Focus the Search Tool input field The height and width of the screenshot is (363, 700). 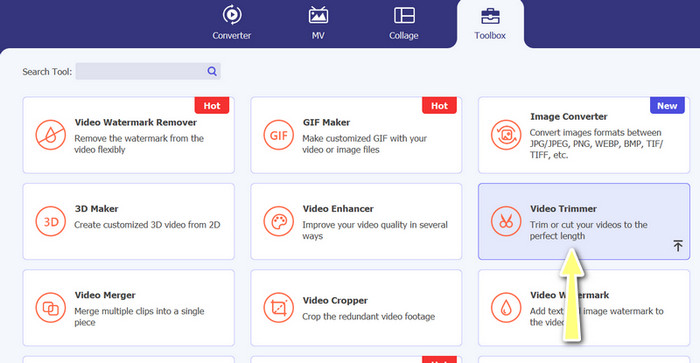coord(148,71)
